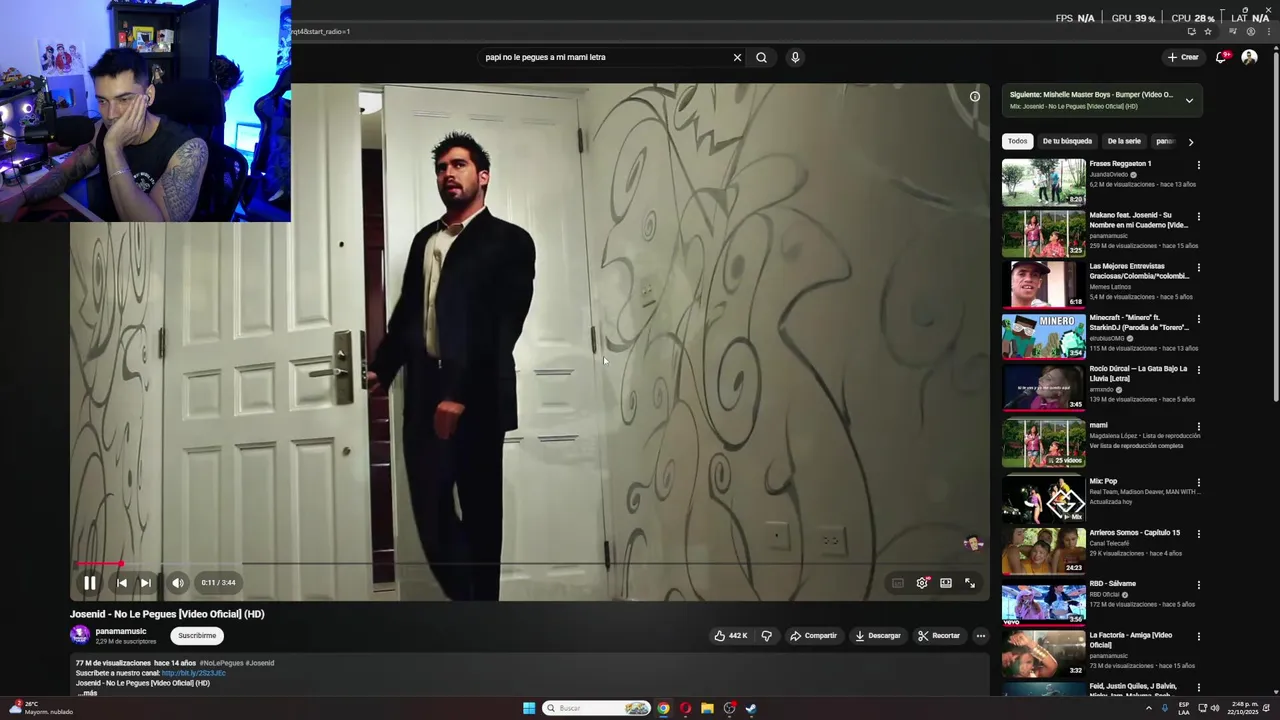Pause the video playback
Viewport: 1280px width, 720px height.
click(90, 583)
